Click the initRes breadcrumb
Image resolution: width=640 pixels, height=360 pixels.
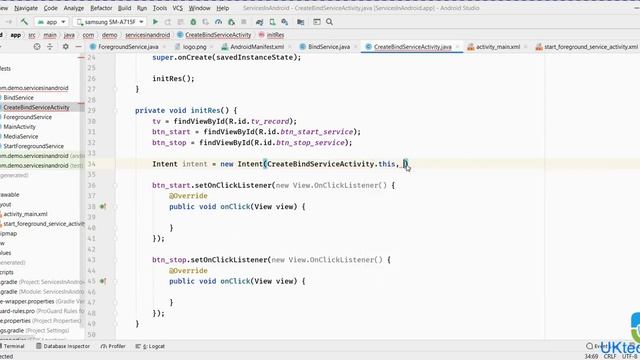(271, 35)
